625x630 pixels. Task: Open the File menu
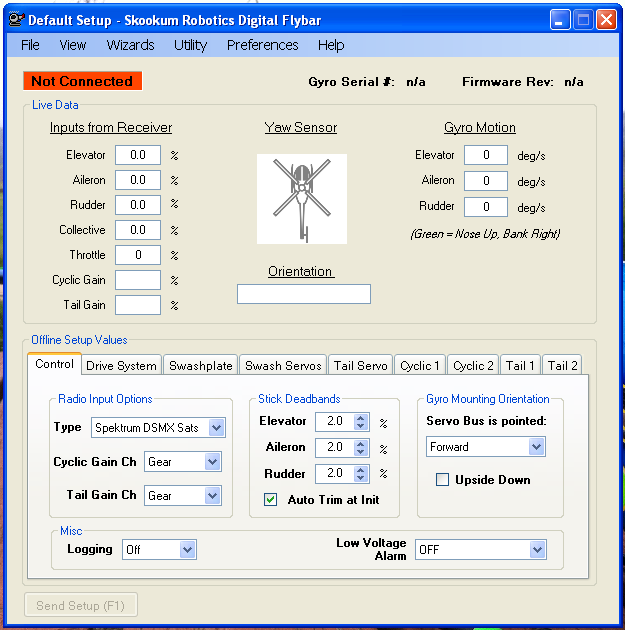tap(30, 45)
